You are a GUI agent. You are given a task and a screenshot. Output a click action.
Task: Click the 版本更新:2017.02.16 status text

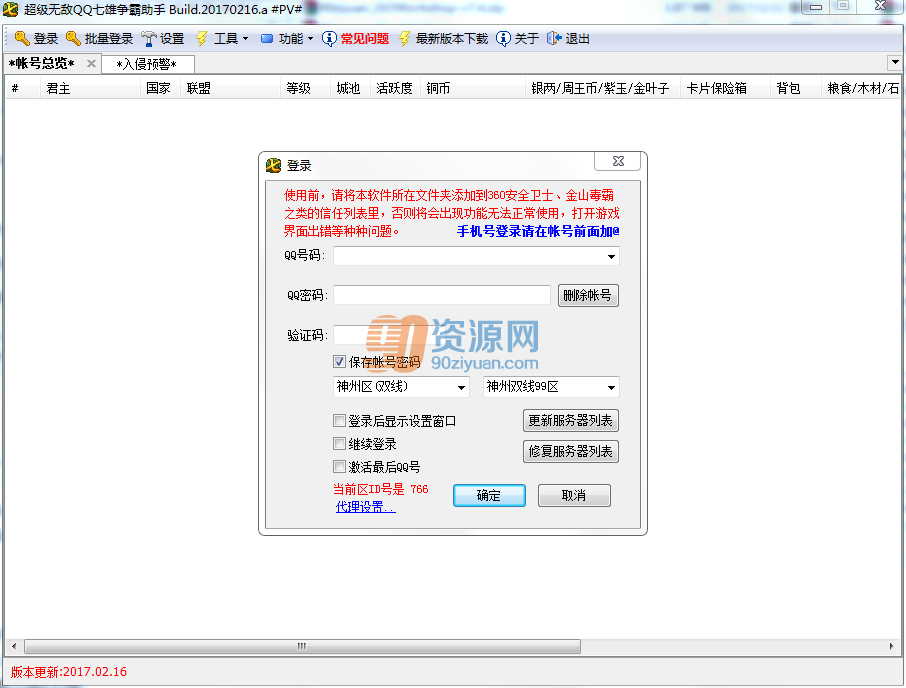click(69, 672)
